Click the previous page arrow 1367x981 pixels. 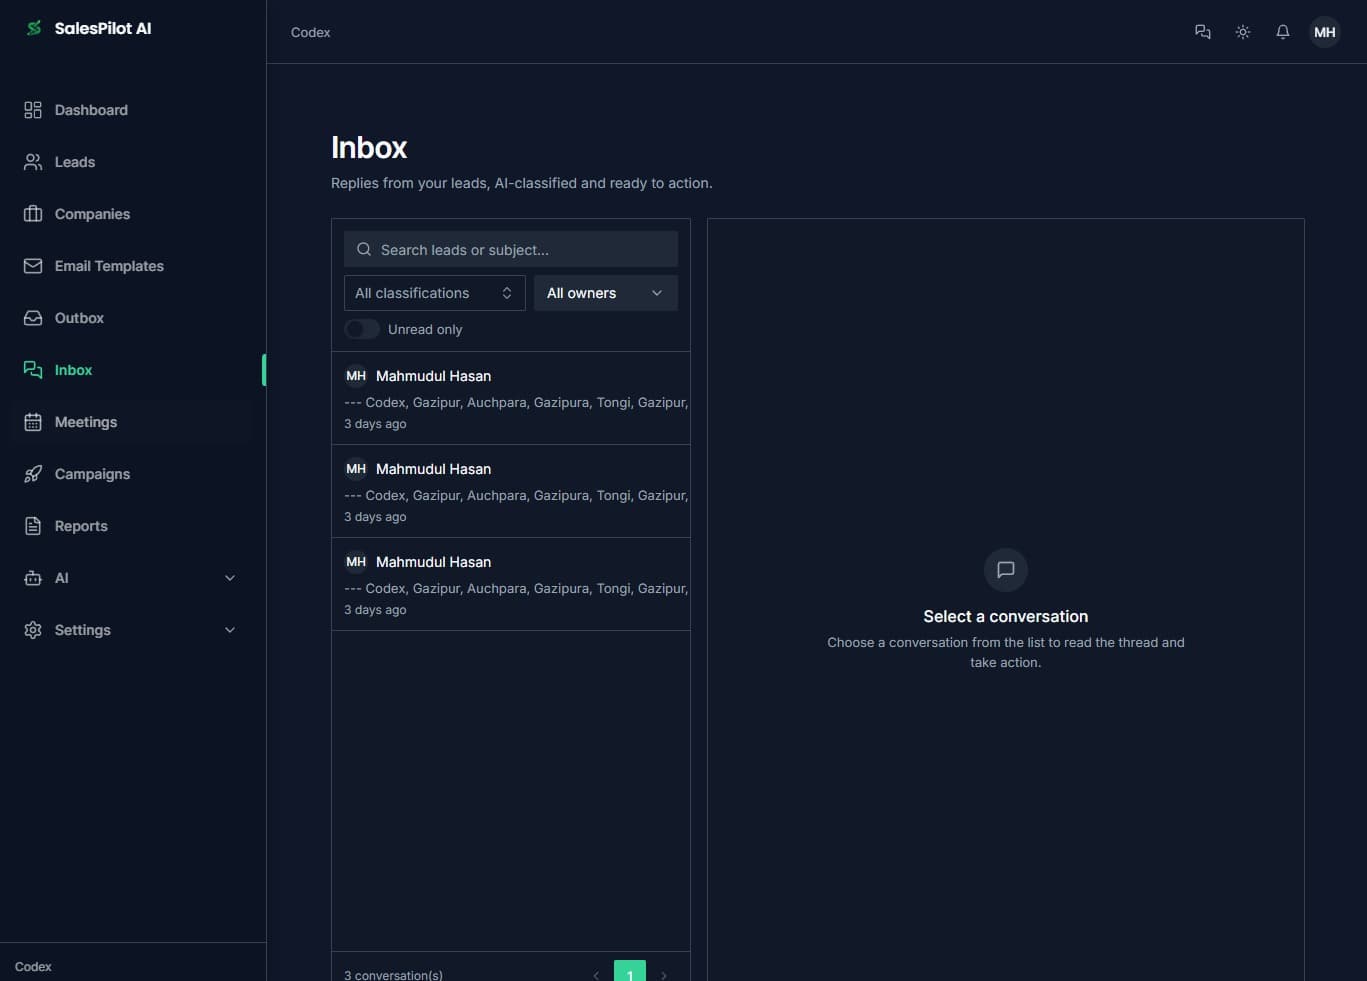596,975
